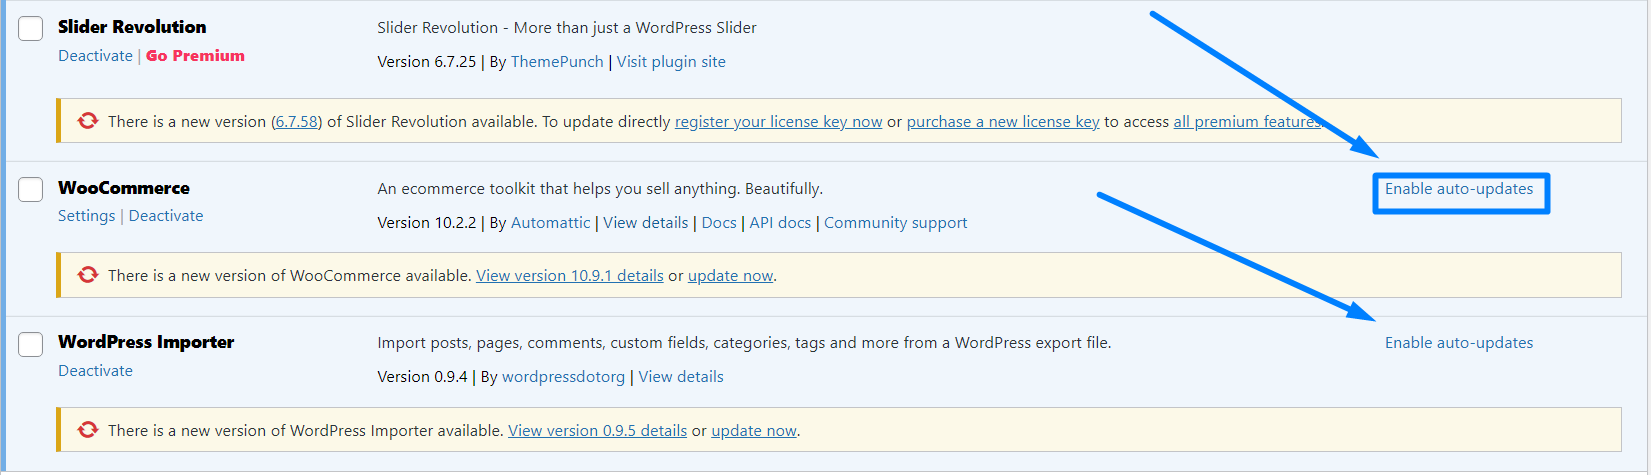
Task: Open the wordpressdotorg author link
Action: coord(563,377)
